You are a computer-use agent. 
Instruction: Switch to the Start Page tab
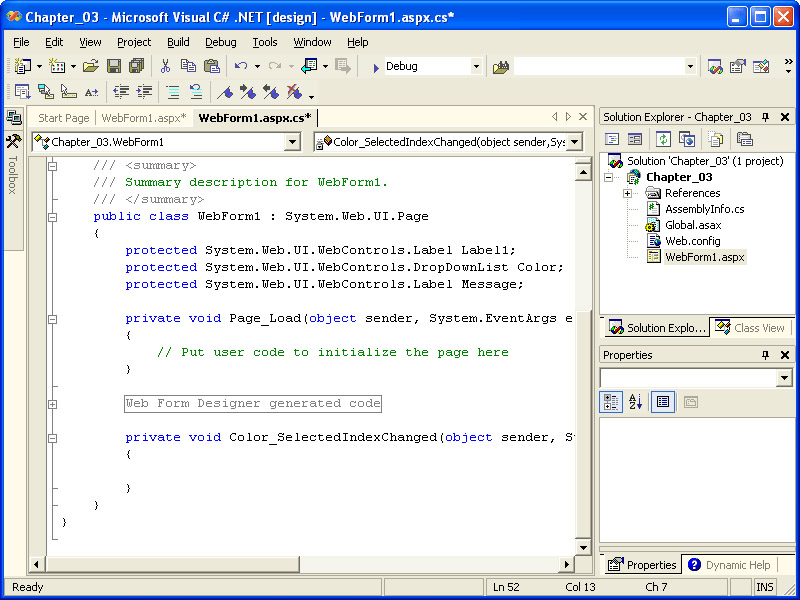point(64,118)
